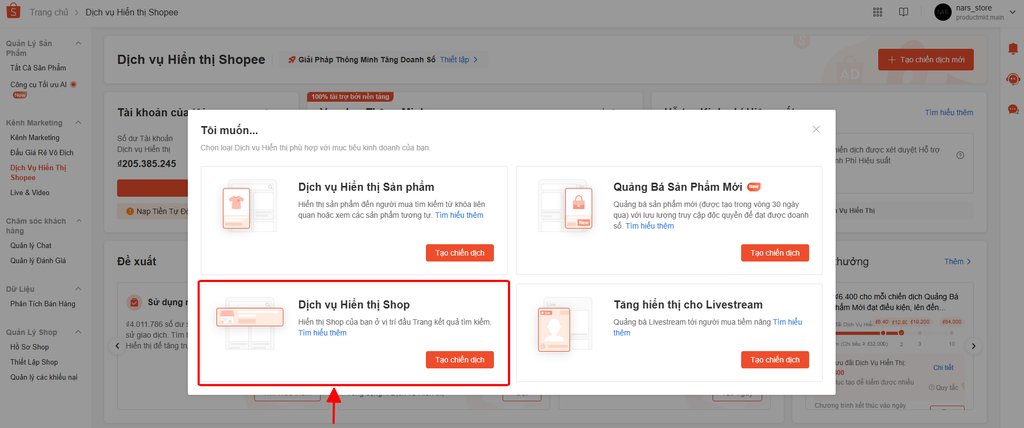The width and height of the screenshot is (1024, 428).
Task: Go to Trang chủ breadcrumb
Action: [49, 12]
